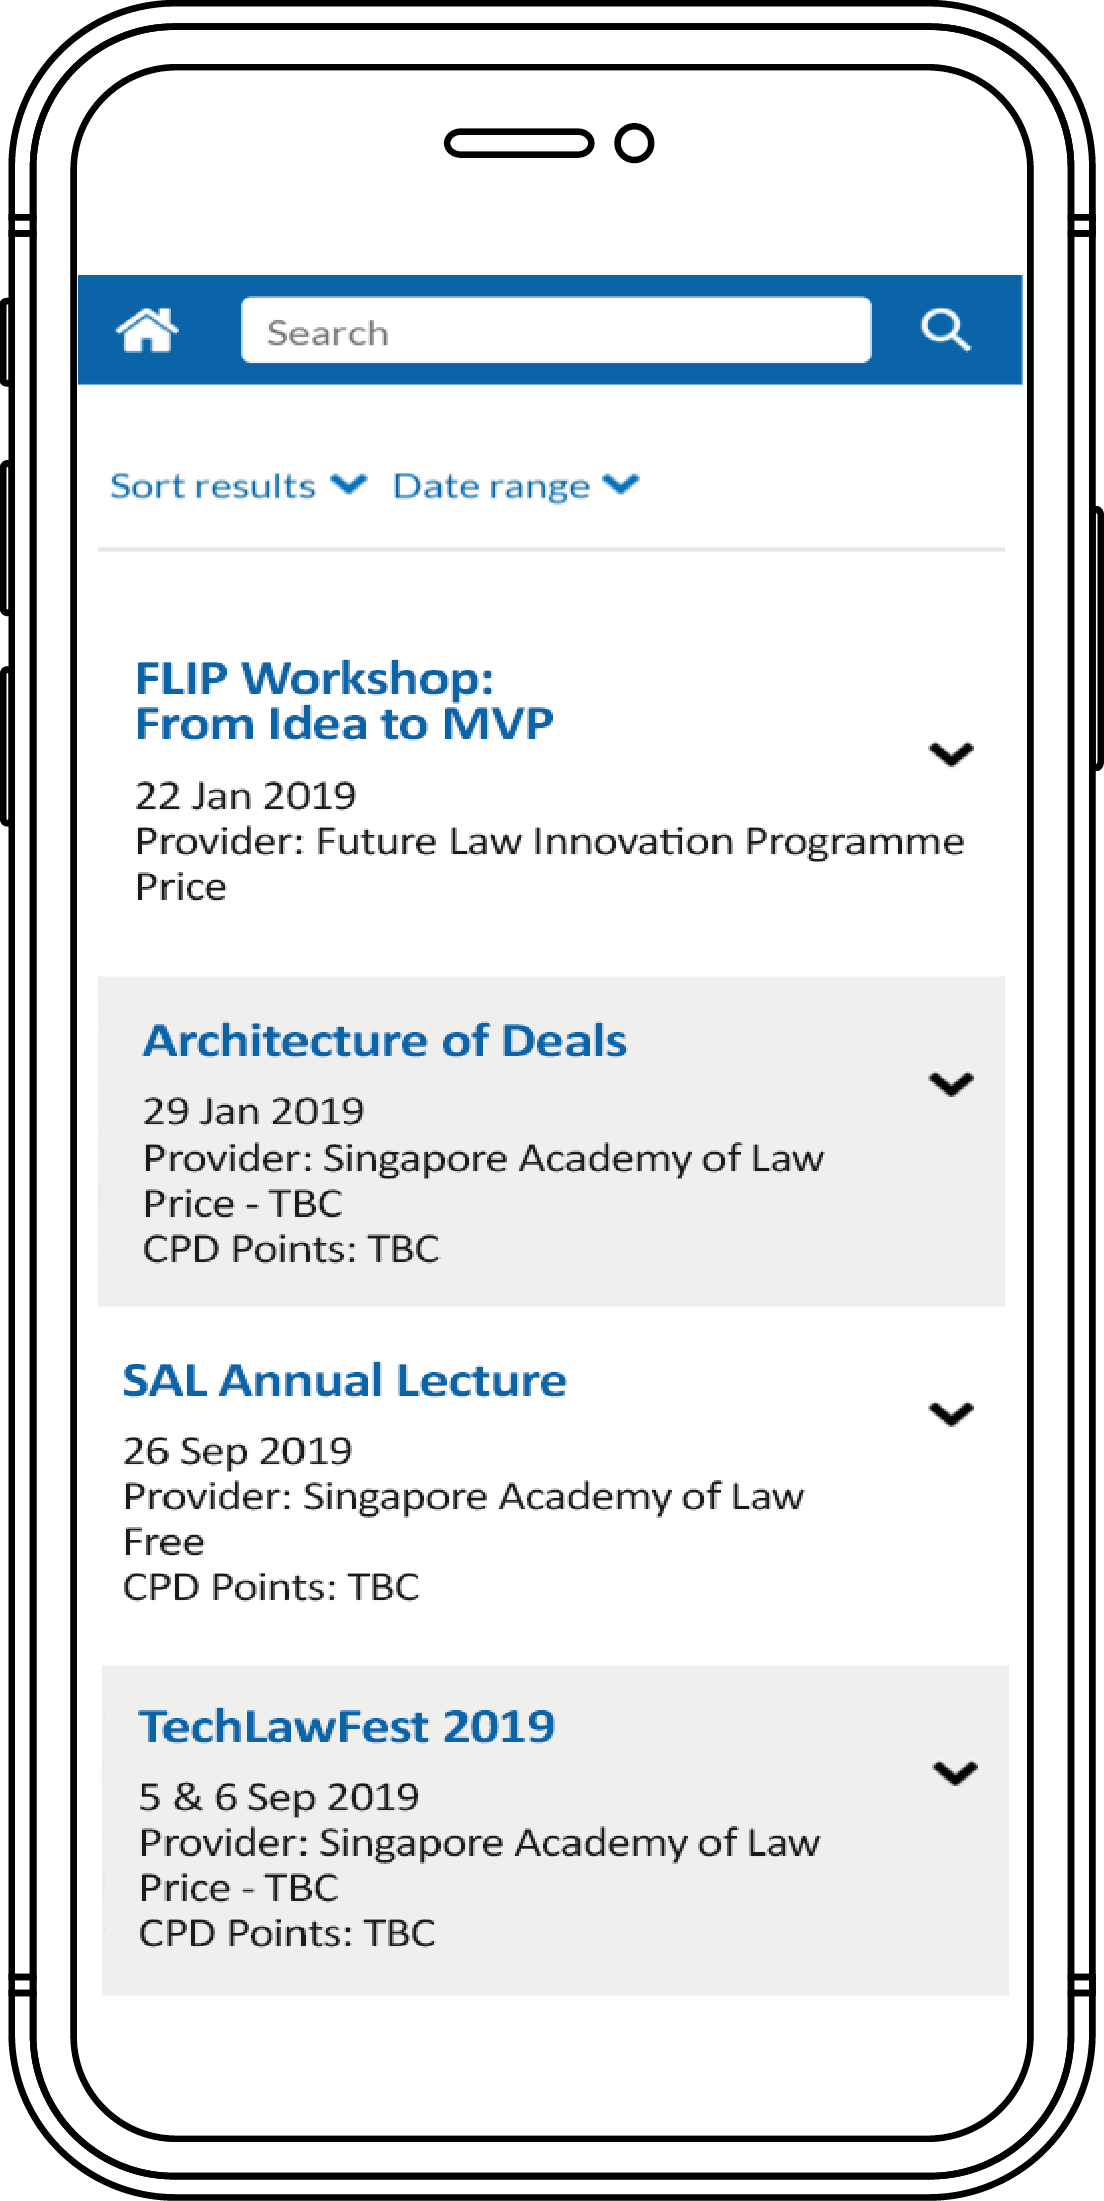Click Provider: Future Law Innovation Programme

[x=549, y=842]
